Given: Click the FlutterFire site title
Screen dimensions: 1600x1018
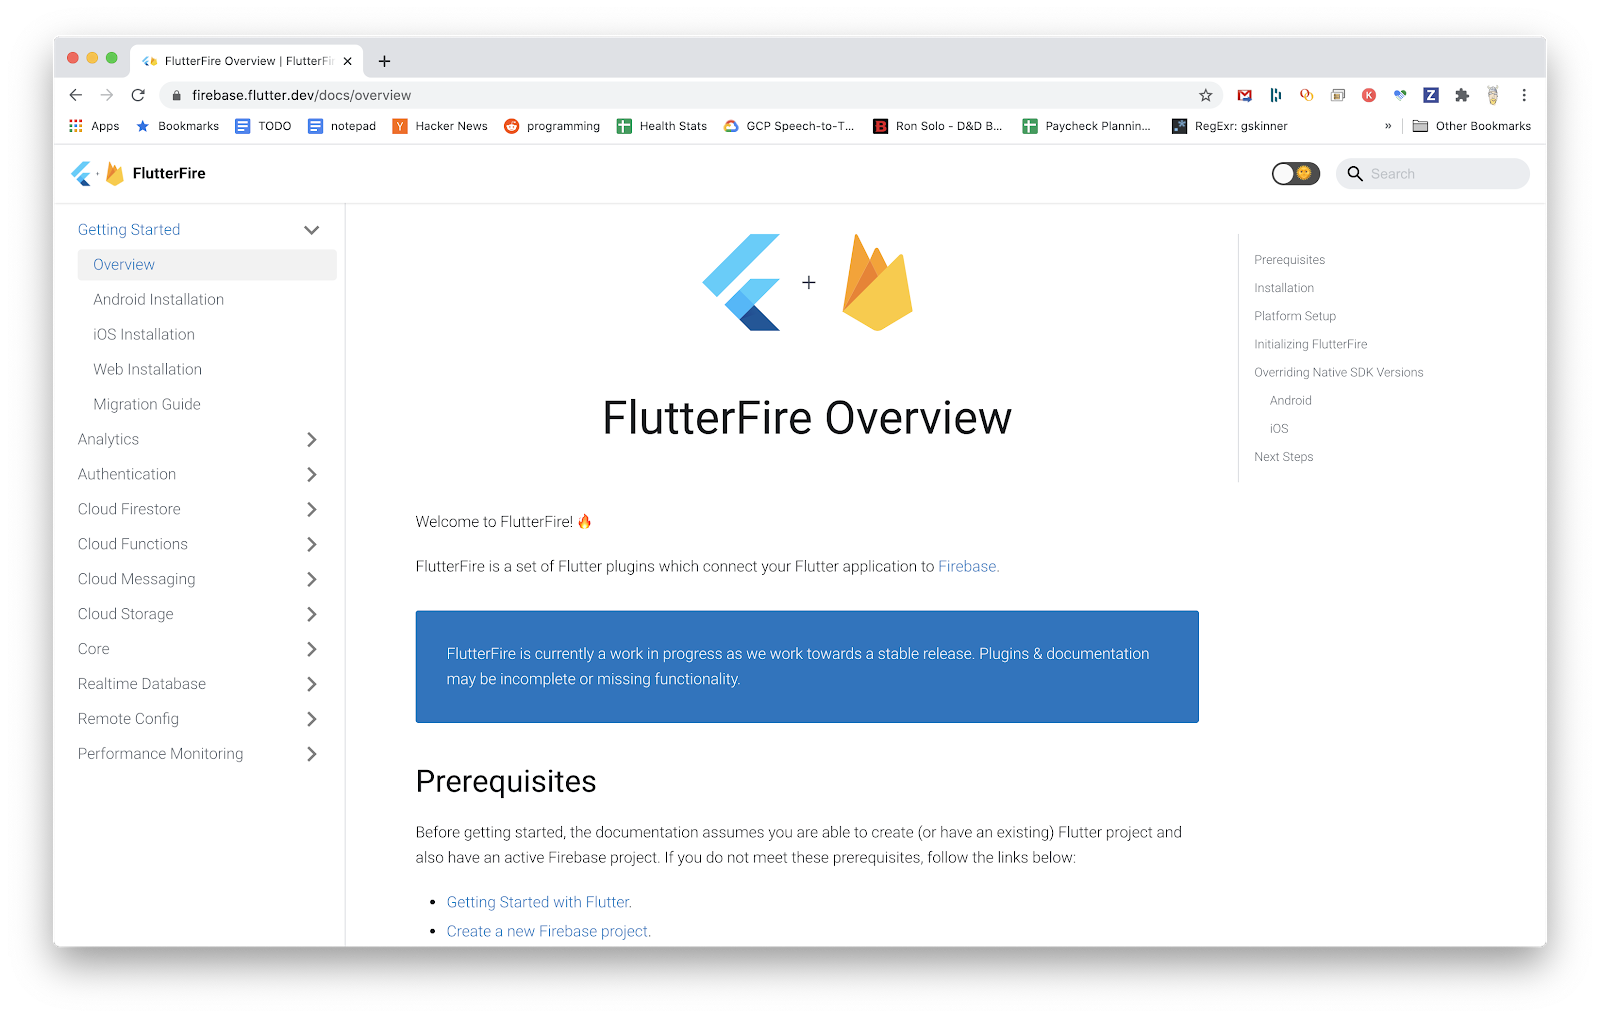Looking at the screenshot, I should pos(169,174).
